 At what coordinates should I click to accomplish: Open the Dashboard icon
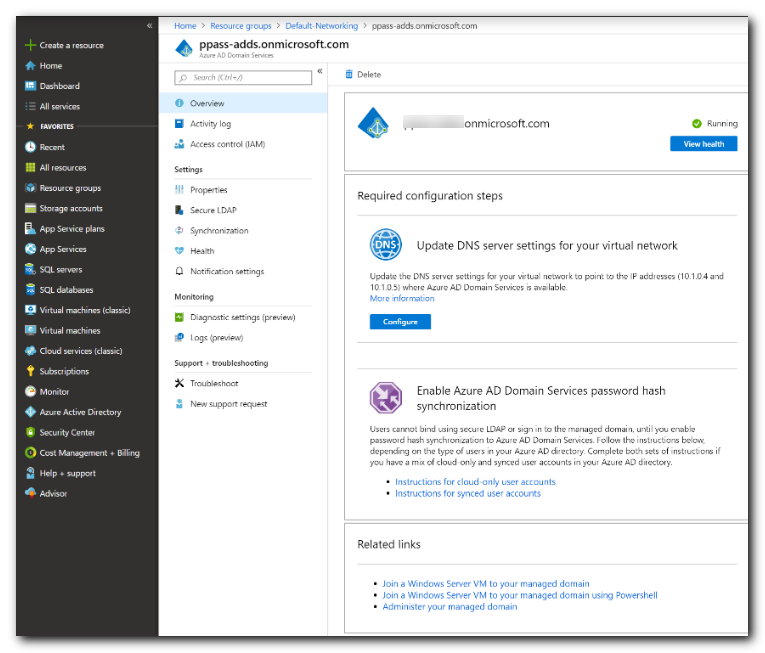30,86
